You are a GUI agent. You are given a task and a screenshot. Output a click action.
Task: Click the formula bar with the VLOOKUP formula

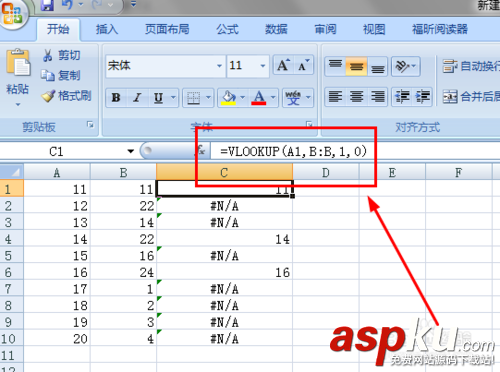[355, 151]
